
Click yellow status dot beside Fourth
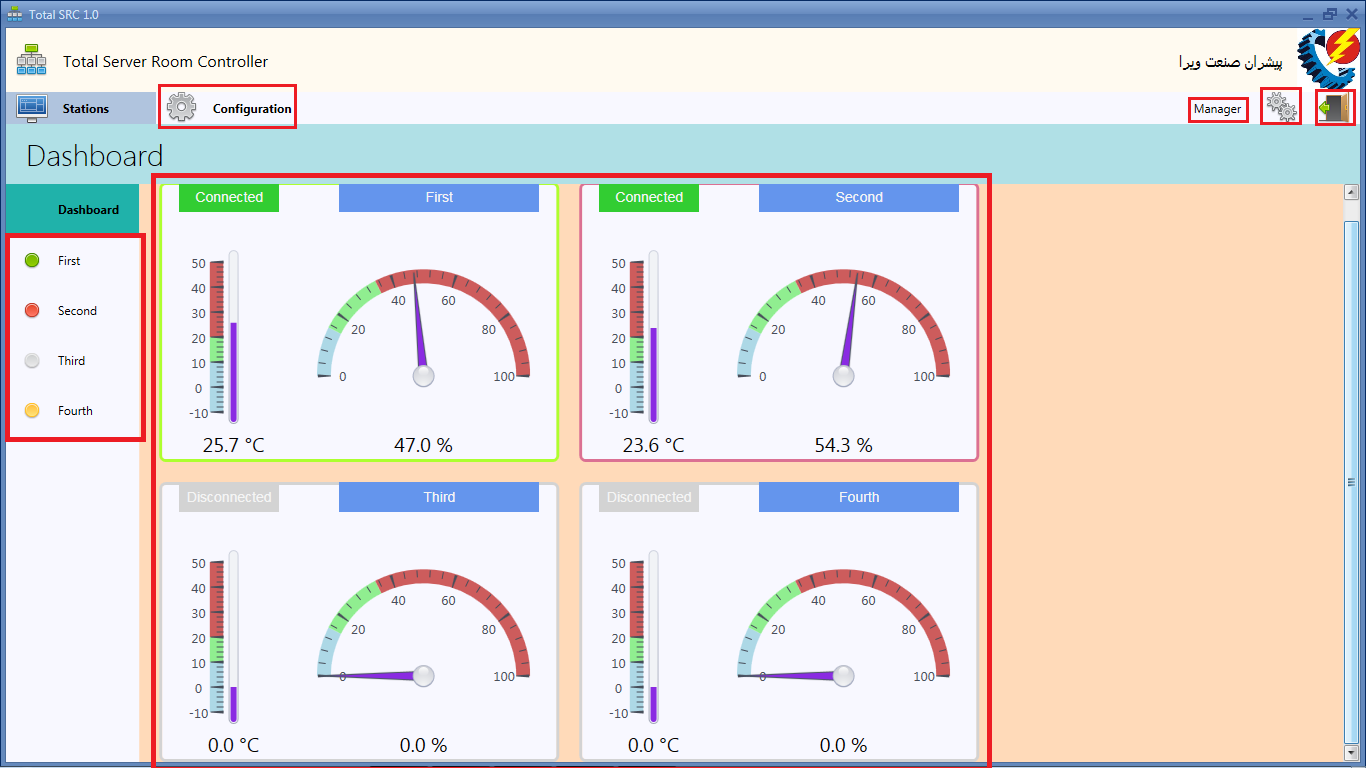pyautogui.click(x=32, y=410)
